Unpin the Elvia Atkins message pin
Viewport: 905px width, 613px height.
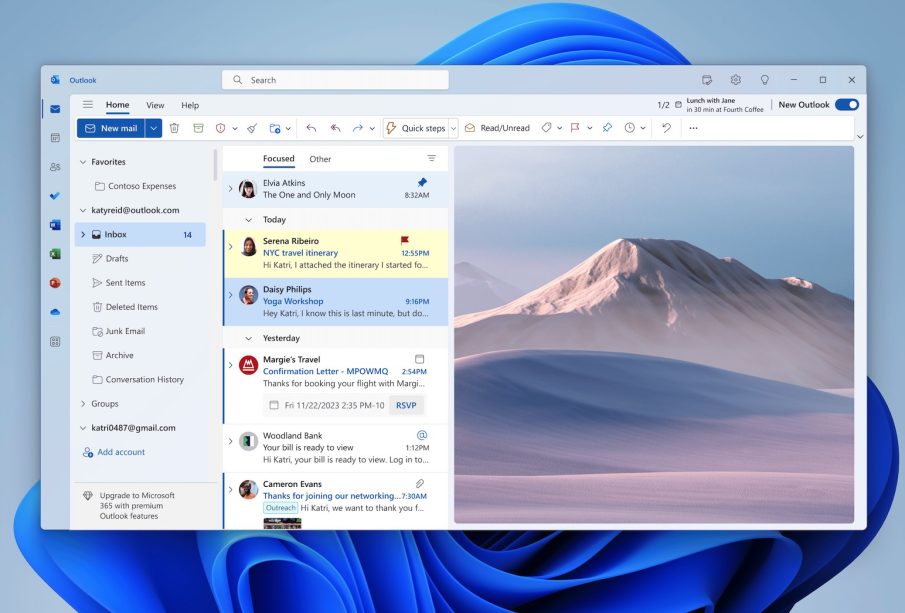[422, 182]
